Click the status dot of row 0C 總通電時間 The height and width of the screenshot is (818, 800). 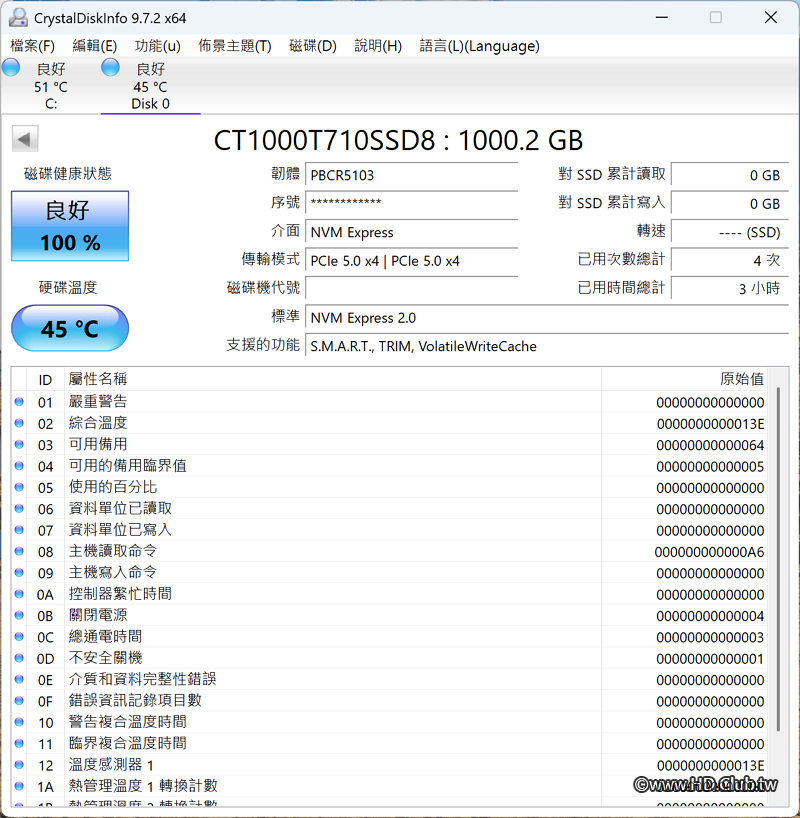(19, 637)
